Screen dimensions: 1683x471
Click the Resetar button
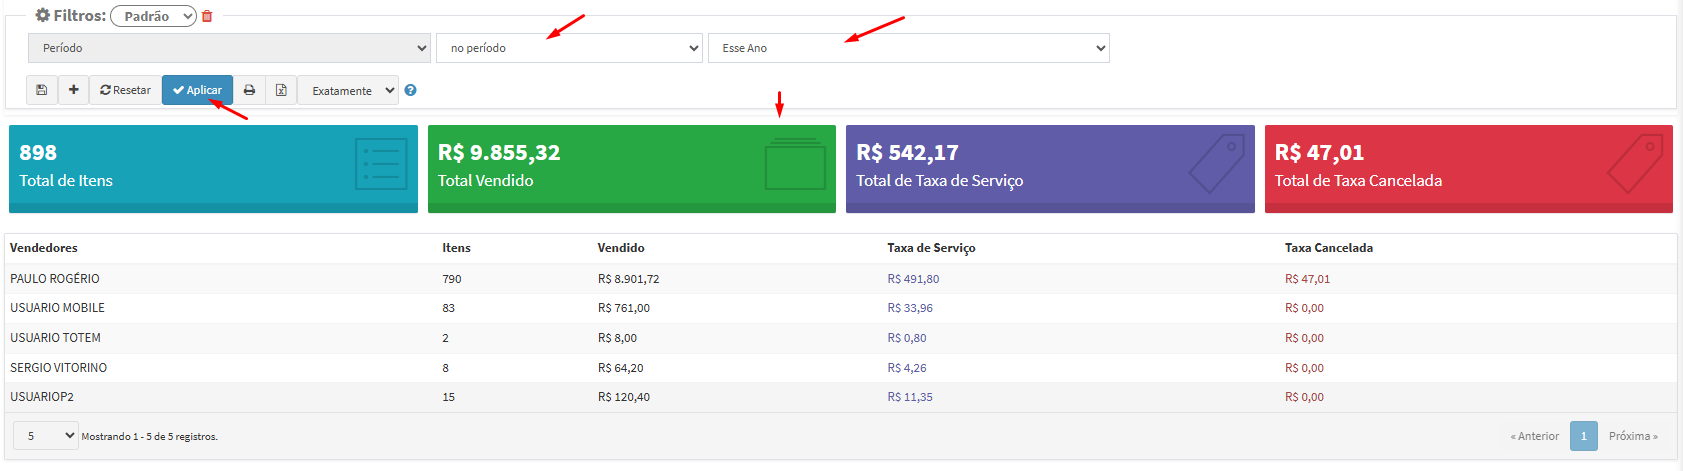click(x=125, y=90)
